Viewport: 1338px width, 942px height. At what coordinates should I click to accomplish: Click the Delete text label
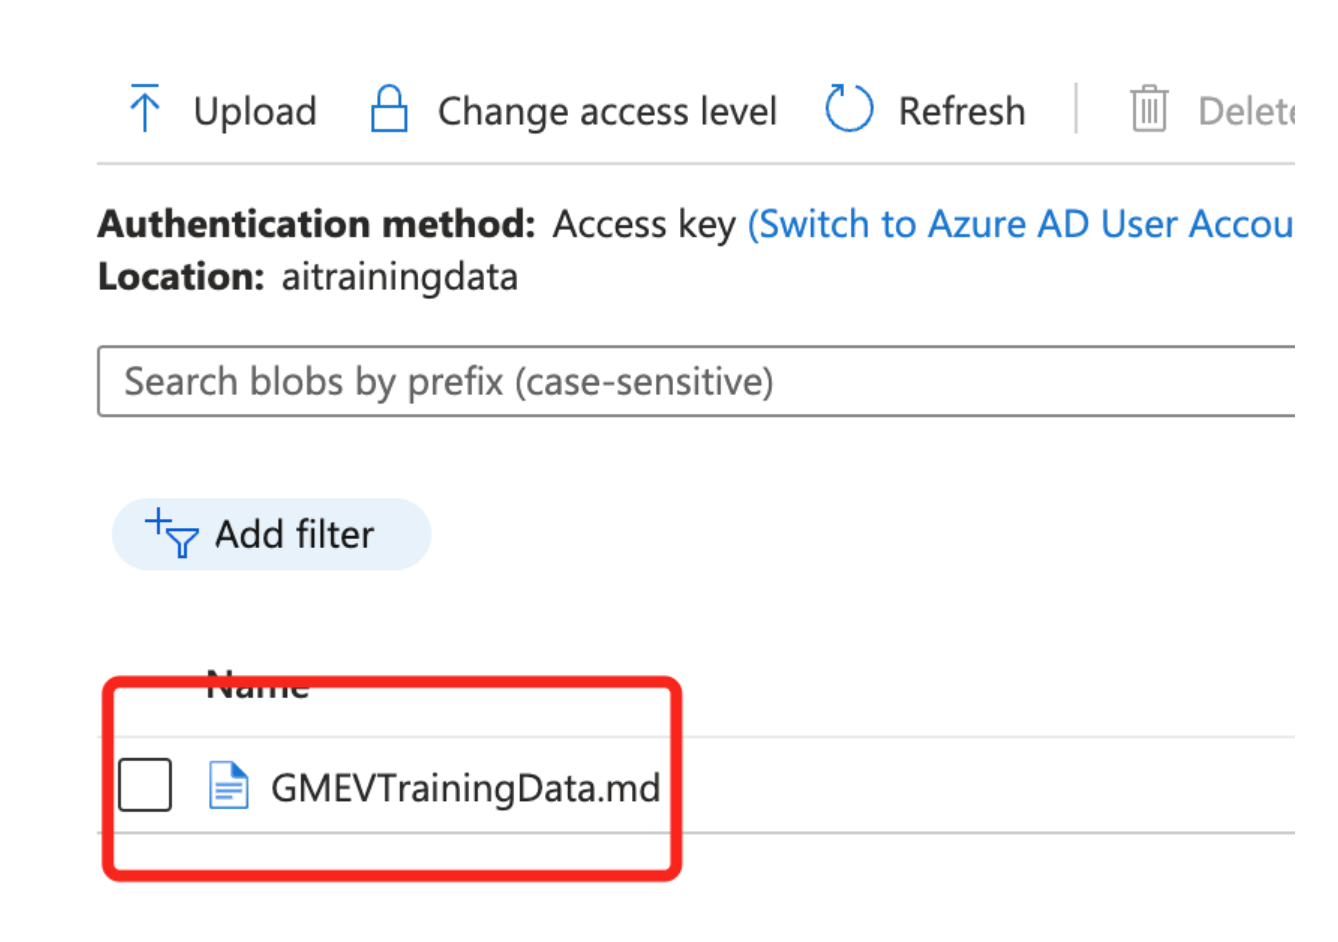(1246, 111)
